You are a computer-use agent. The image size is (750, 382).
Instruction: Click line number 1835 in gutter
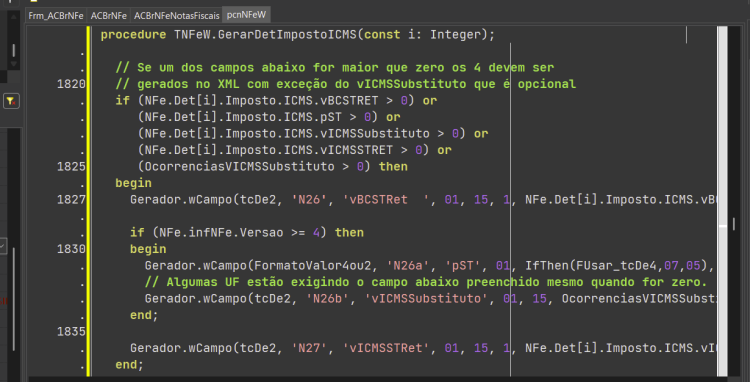pos(71,331)
